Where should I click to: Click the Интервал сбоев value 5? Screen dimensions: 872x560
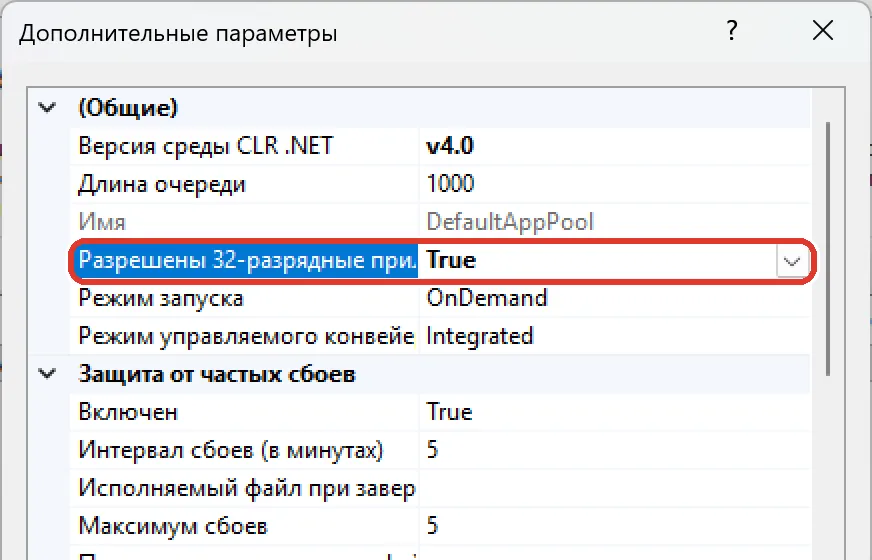click(614, 450)
